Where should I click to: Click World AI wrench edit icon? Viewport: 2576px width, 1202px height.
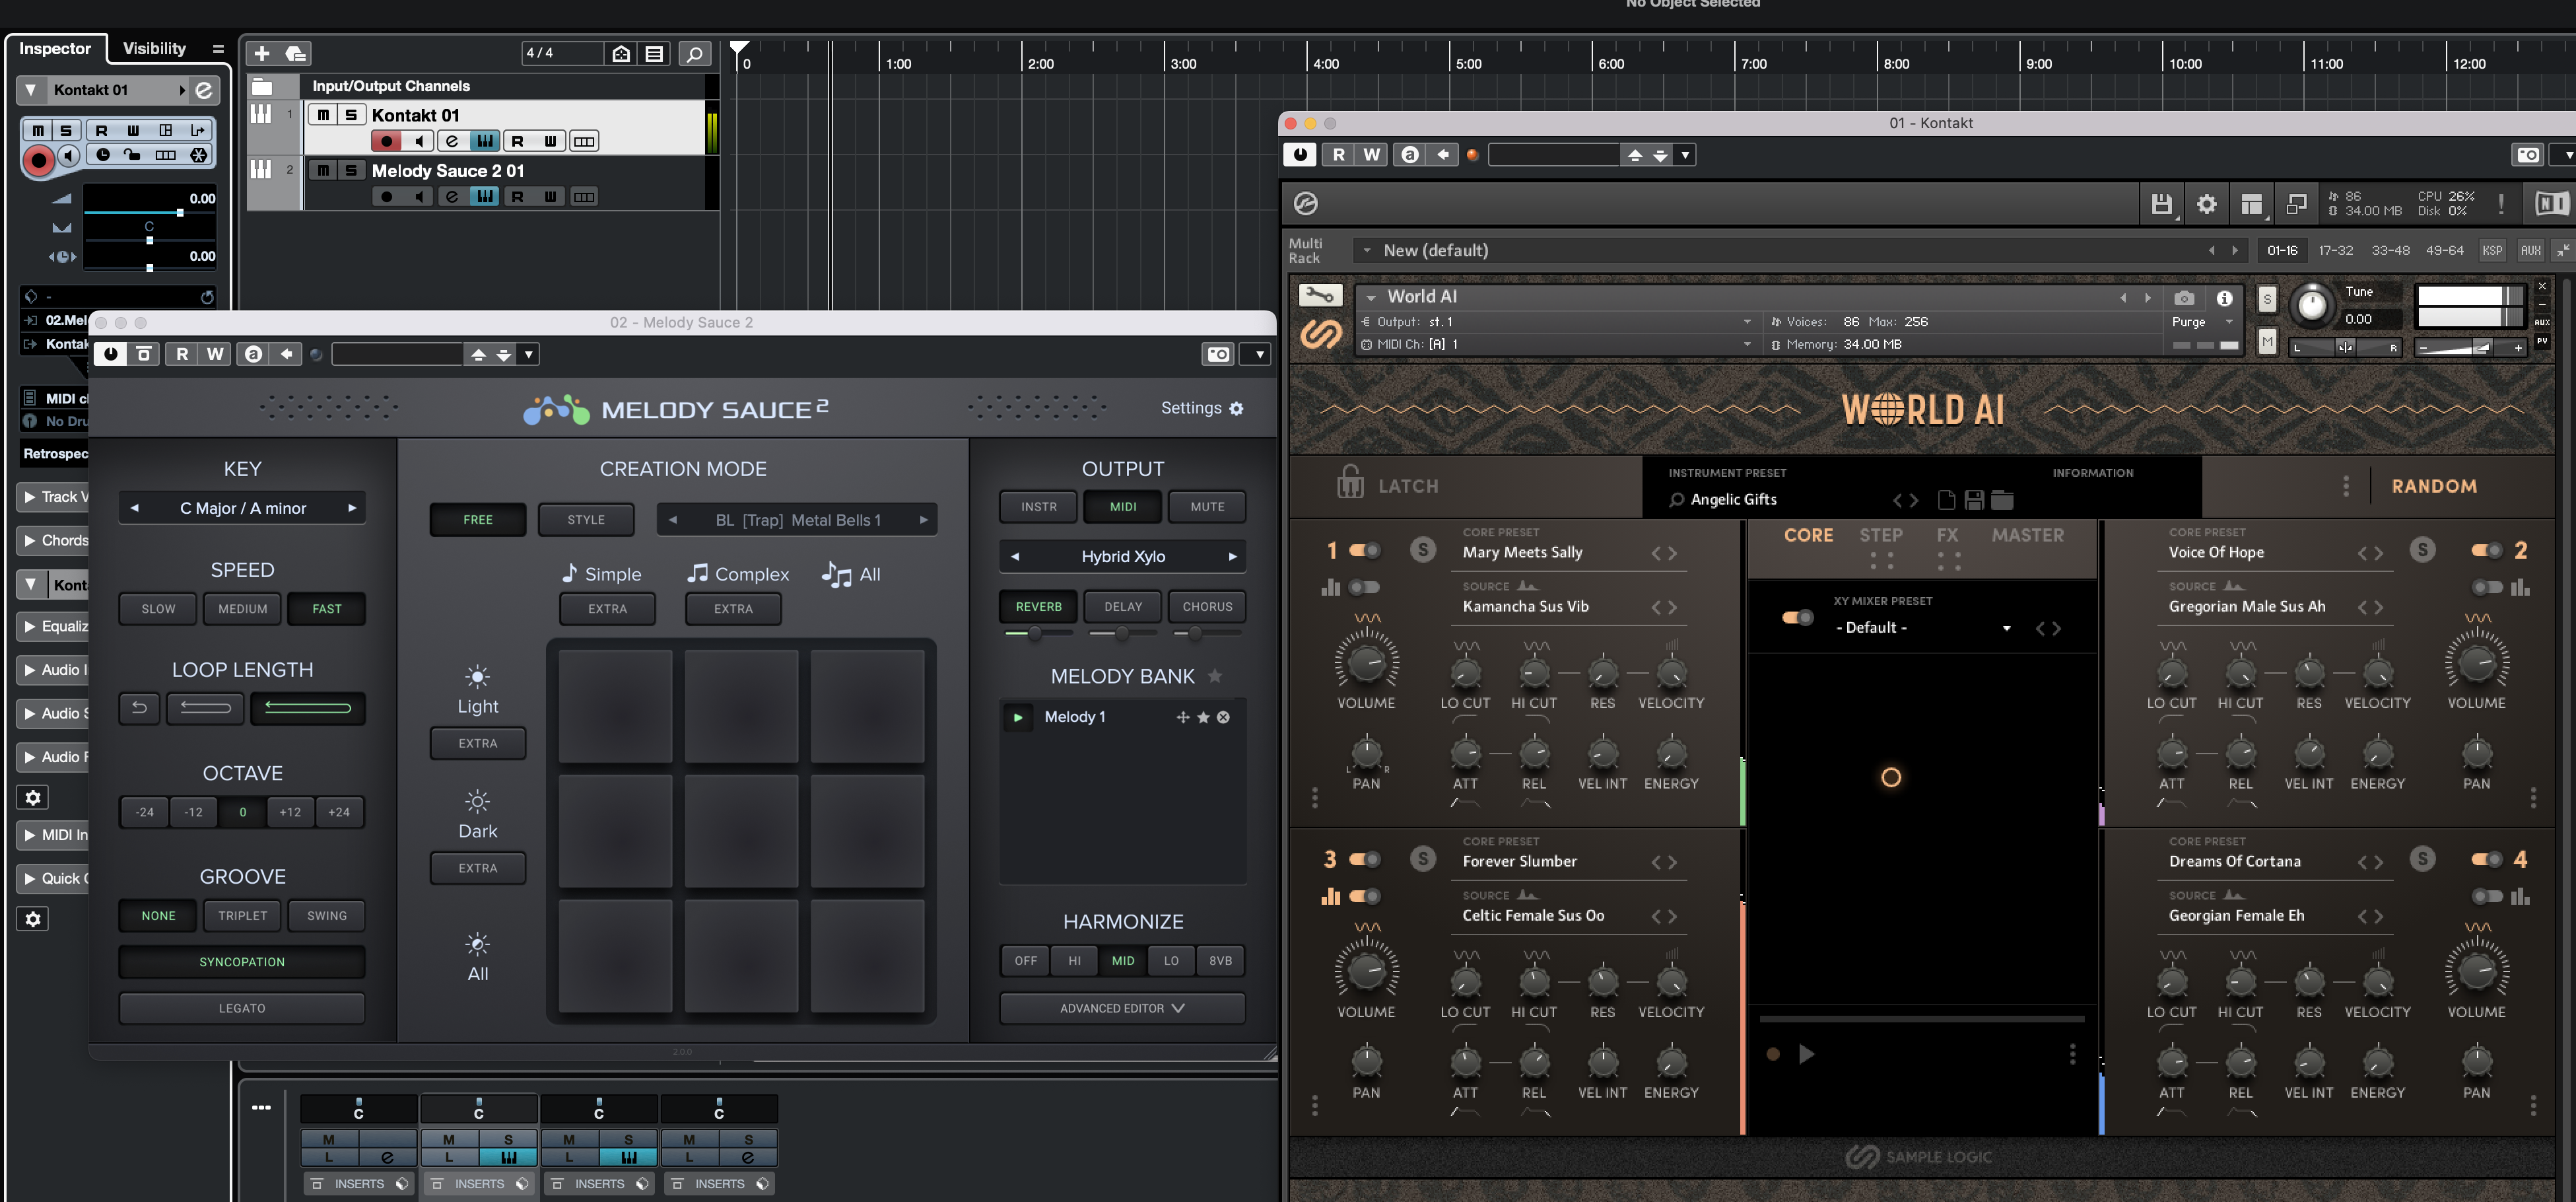click(1320, 296)
